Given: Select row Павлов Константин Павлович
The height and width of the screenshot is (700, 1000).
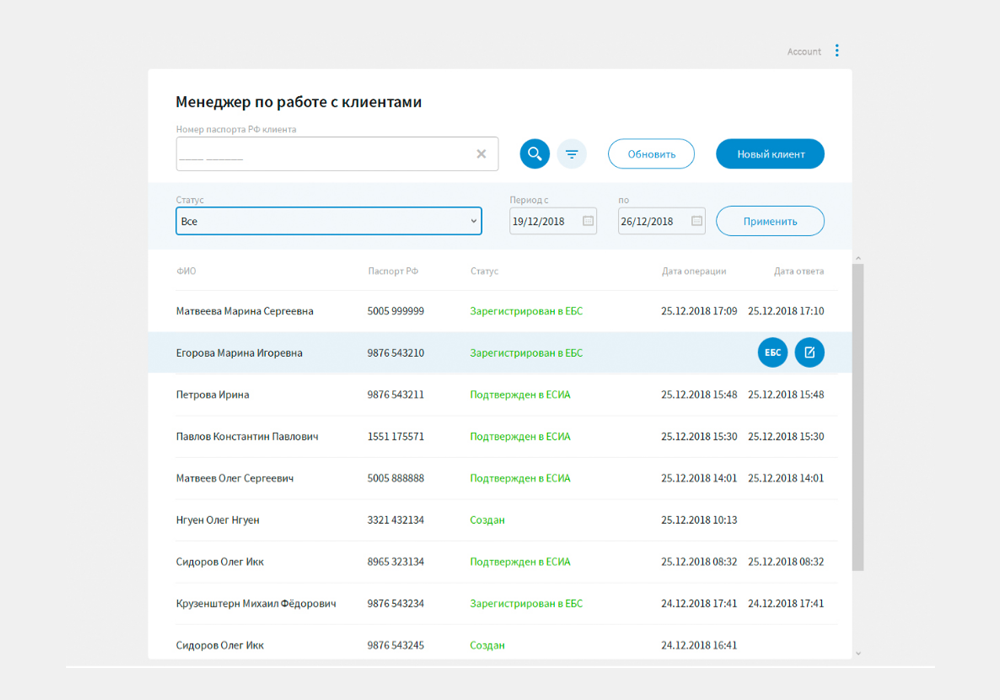Looking at the screenshot, I should (500, 437).
